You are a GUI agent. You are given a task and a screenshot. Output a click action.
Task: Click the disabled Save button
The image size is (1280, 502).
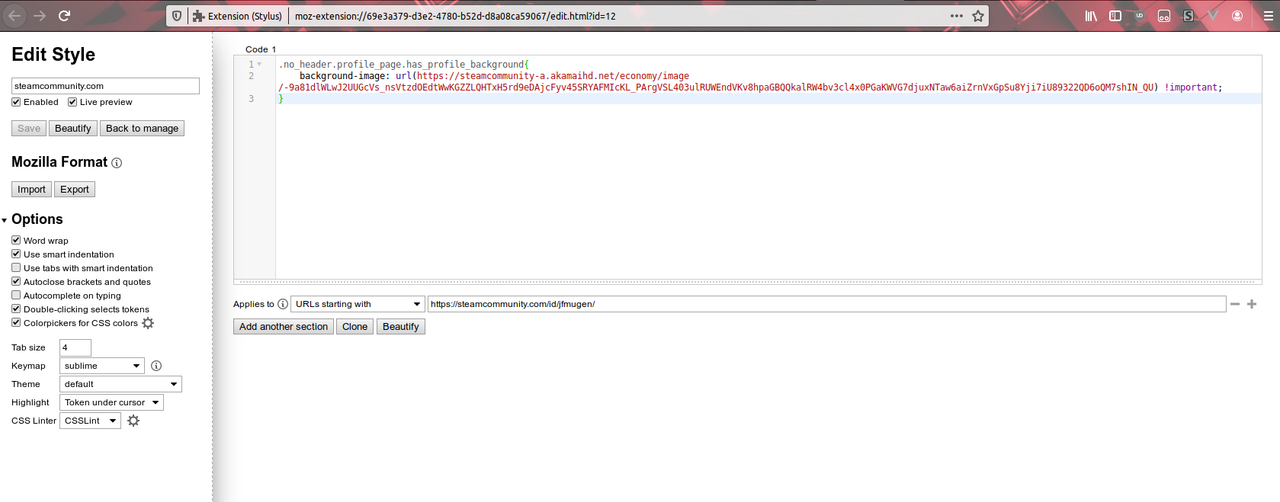(x=29, y=128)
